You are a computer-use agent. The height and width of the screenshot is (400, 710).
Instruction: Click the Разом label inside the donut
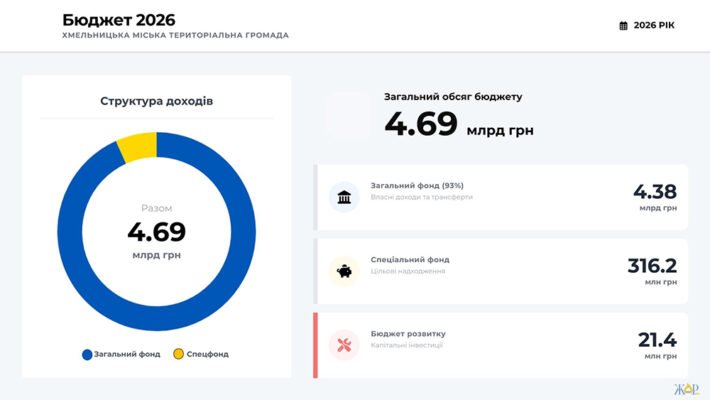tap(157, 208)
